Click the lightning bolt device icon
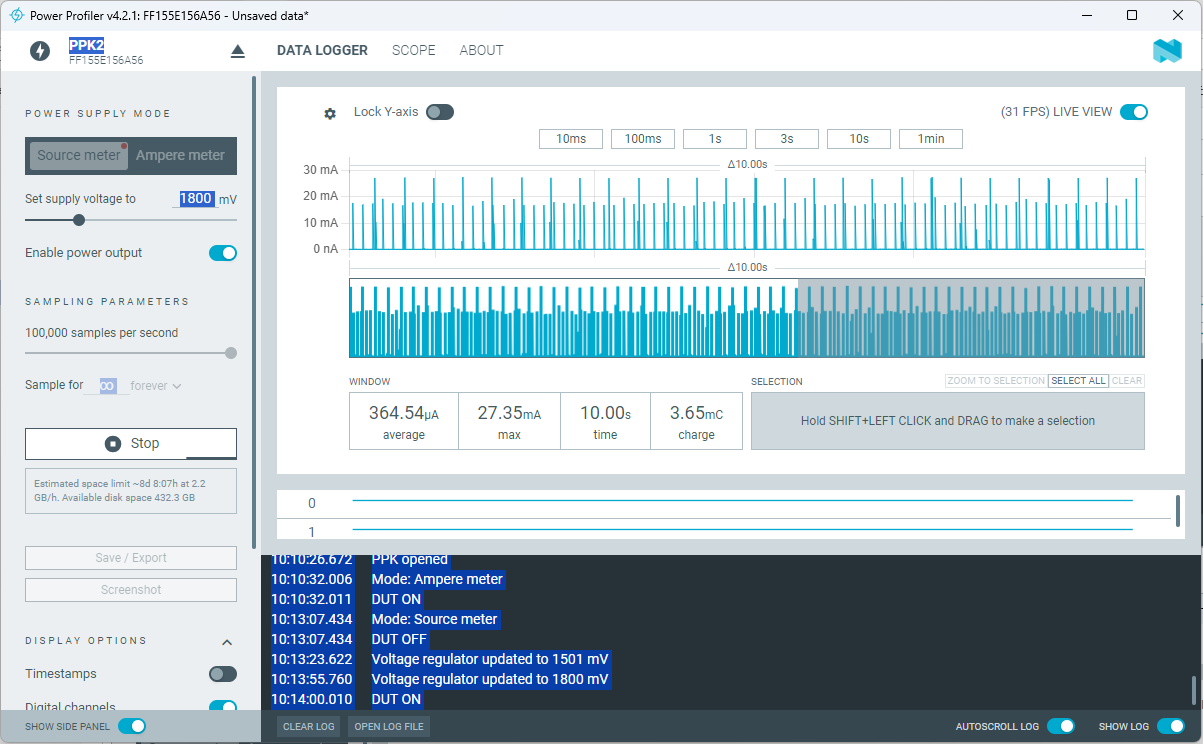1203x744 pixels. [40, 51]
